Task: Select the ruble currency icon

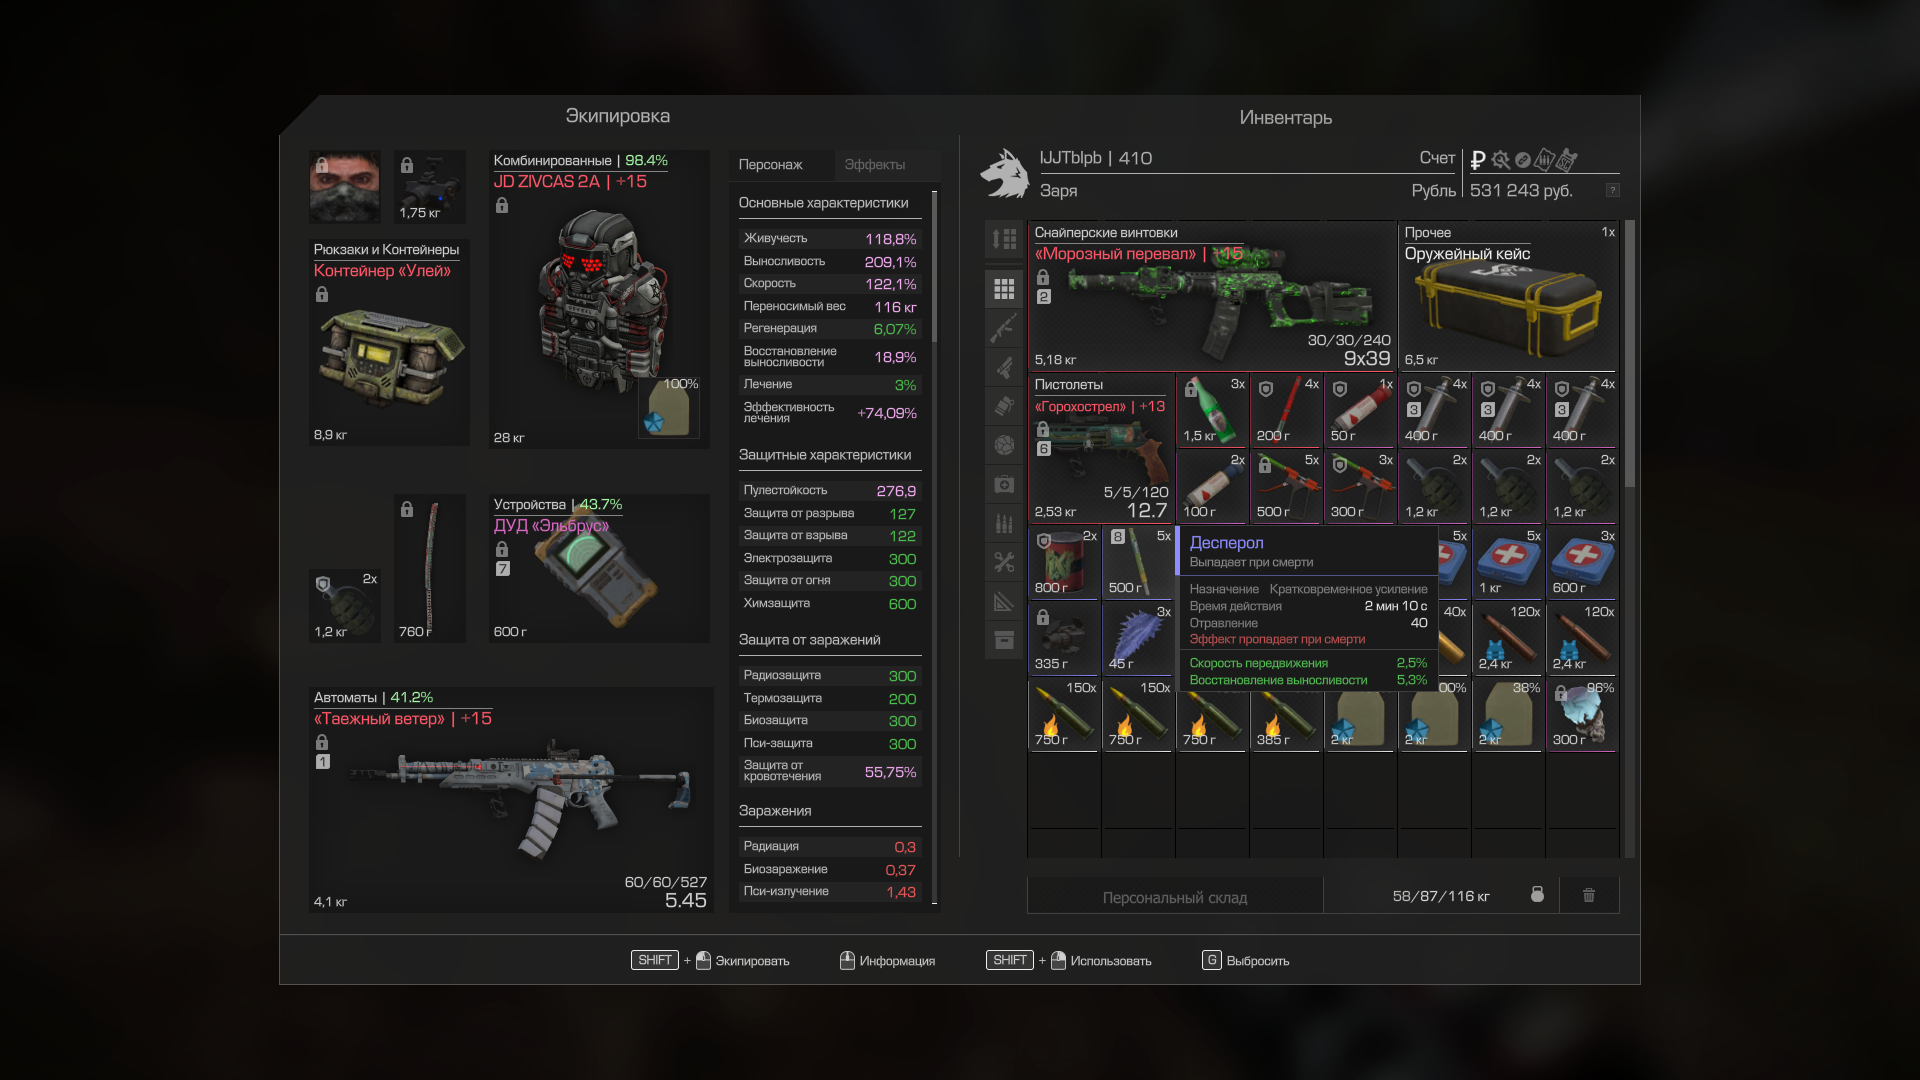Action: 1478,160
